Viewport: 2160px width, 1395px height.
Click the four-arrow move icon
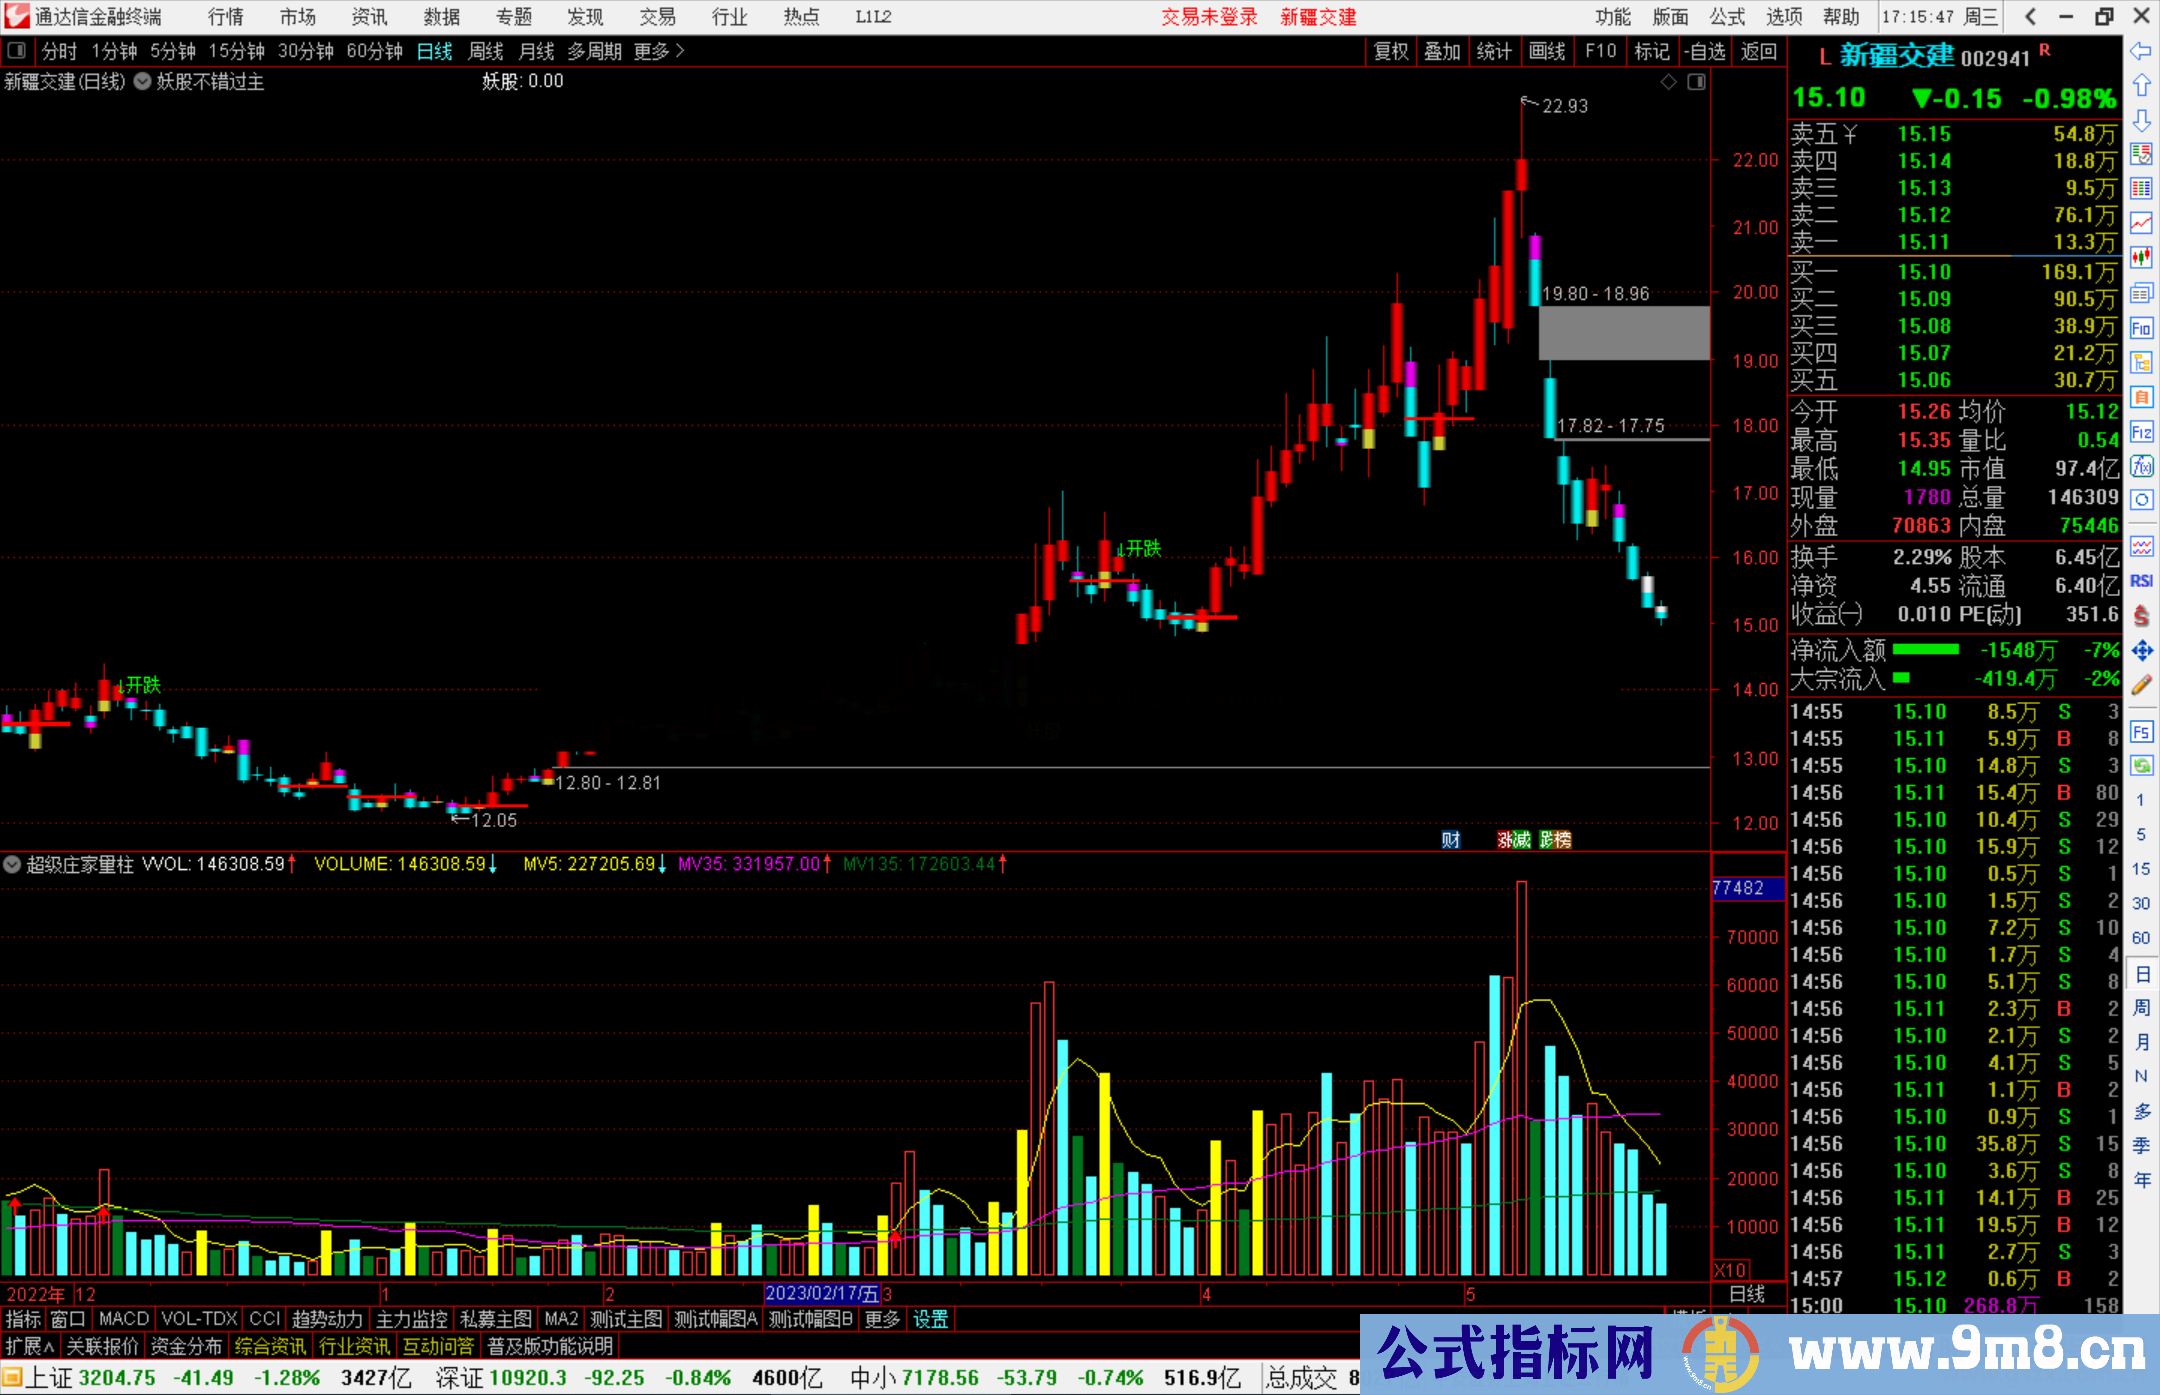pos(2141,651)
